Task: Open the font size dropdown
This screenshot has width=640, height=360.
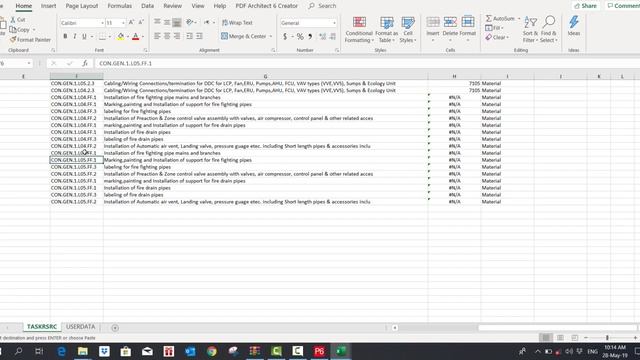Action: [x=123, y=23]
